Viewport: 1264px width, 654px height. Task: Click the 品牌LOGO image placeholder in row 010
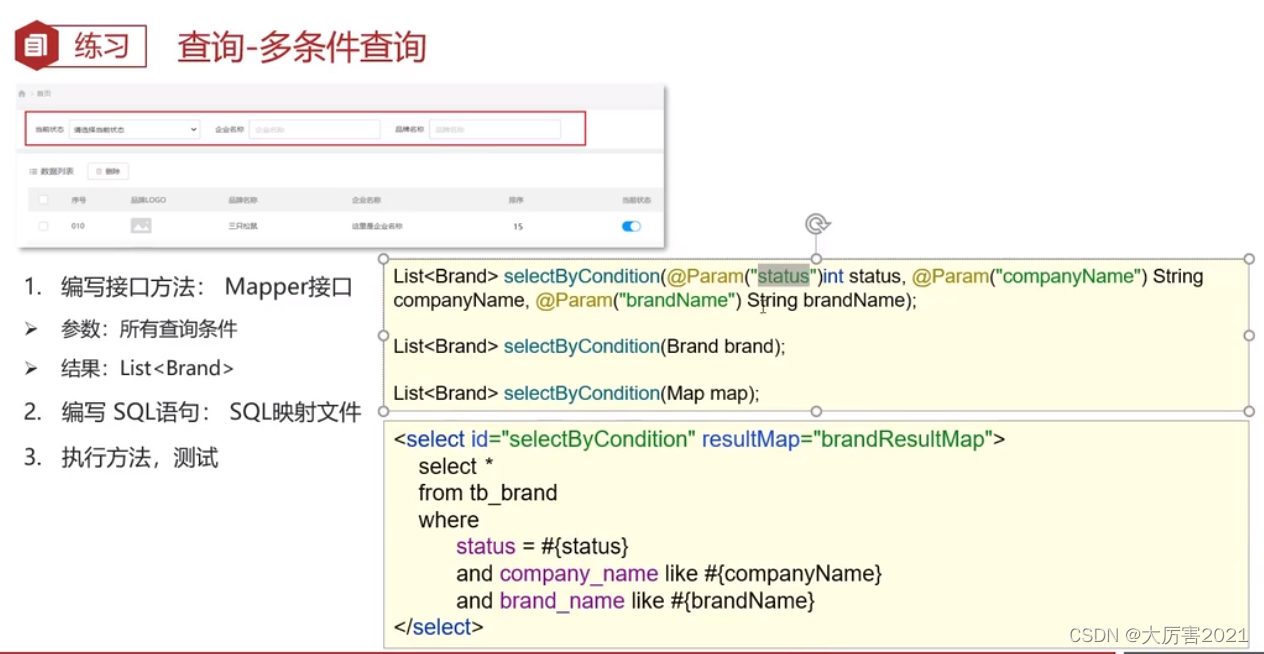[141, 226]
